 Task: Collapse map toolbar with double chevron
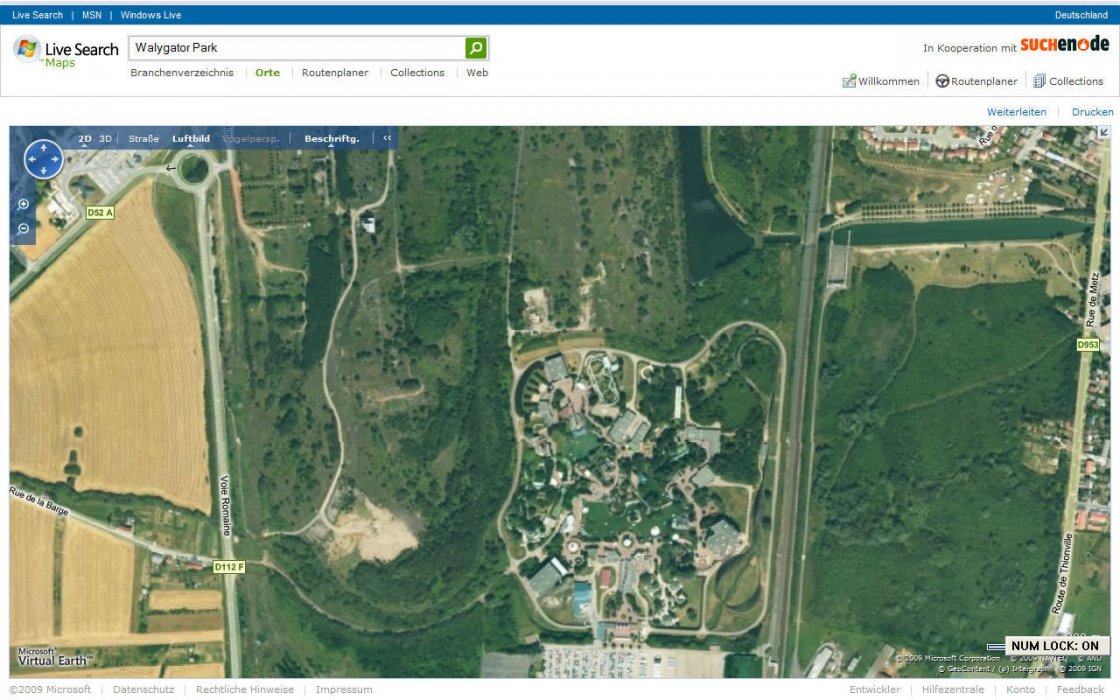coord(387,139)
